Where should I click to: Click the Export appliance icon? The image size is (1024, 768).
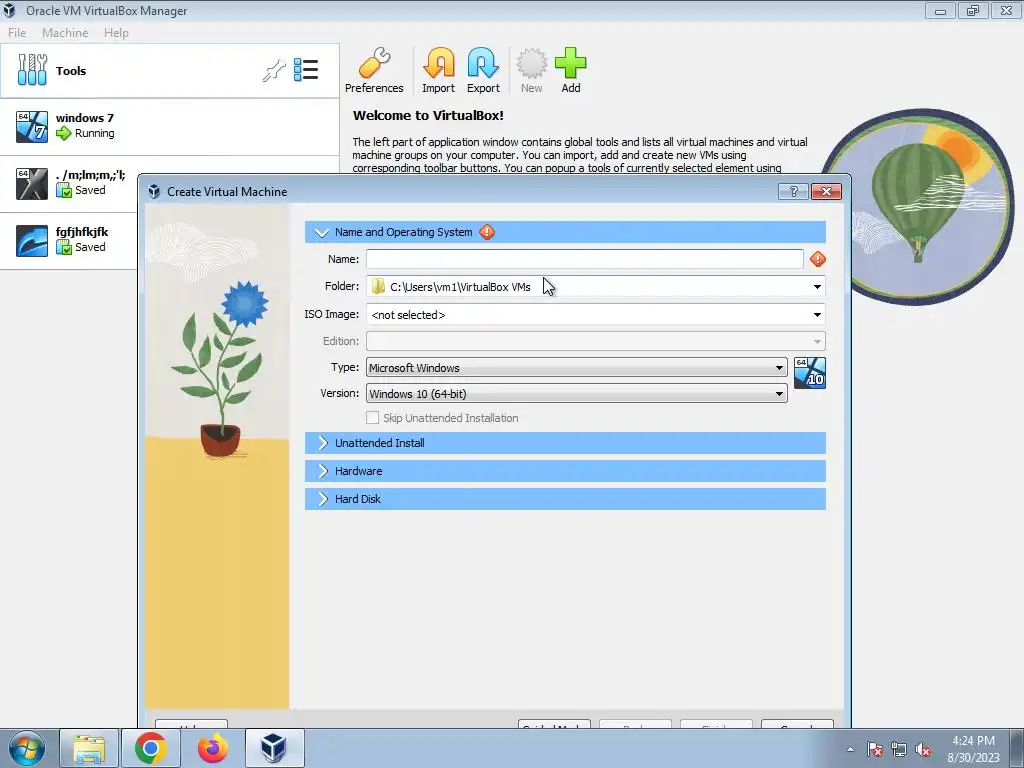point(483,71)
